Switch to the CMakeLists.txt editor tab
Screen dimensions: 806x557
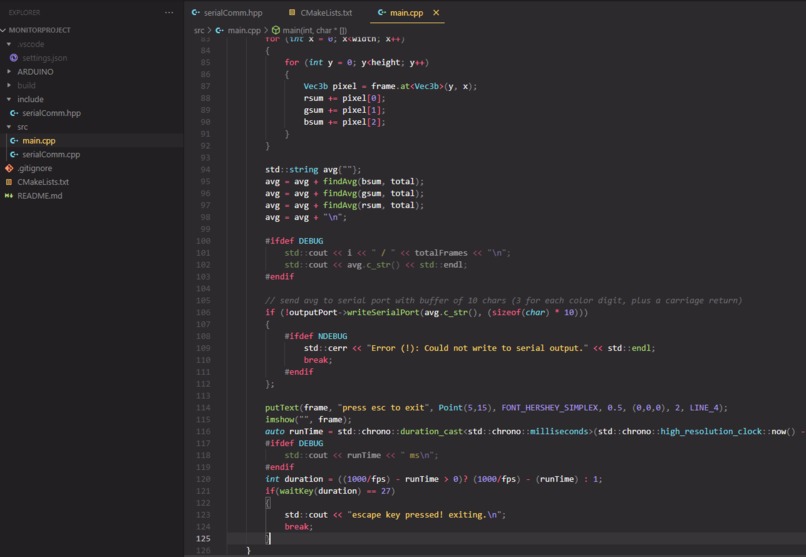(x=326, y=13)
